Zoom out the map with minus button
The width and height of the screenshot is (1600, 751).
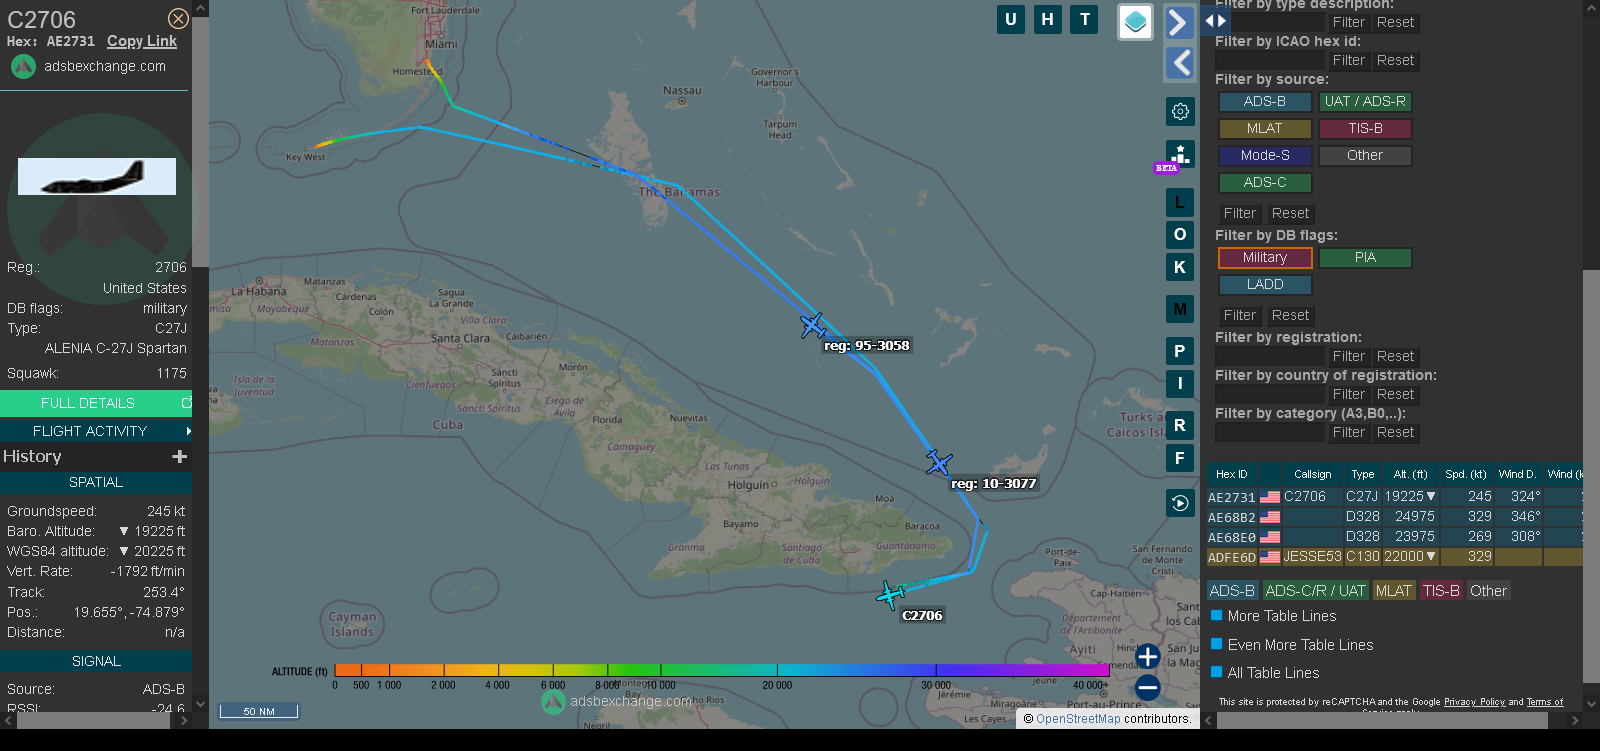click(x=1148, y=687)
